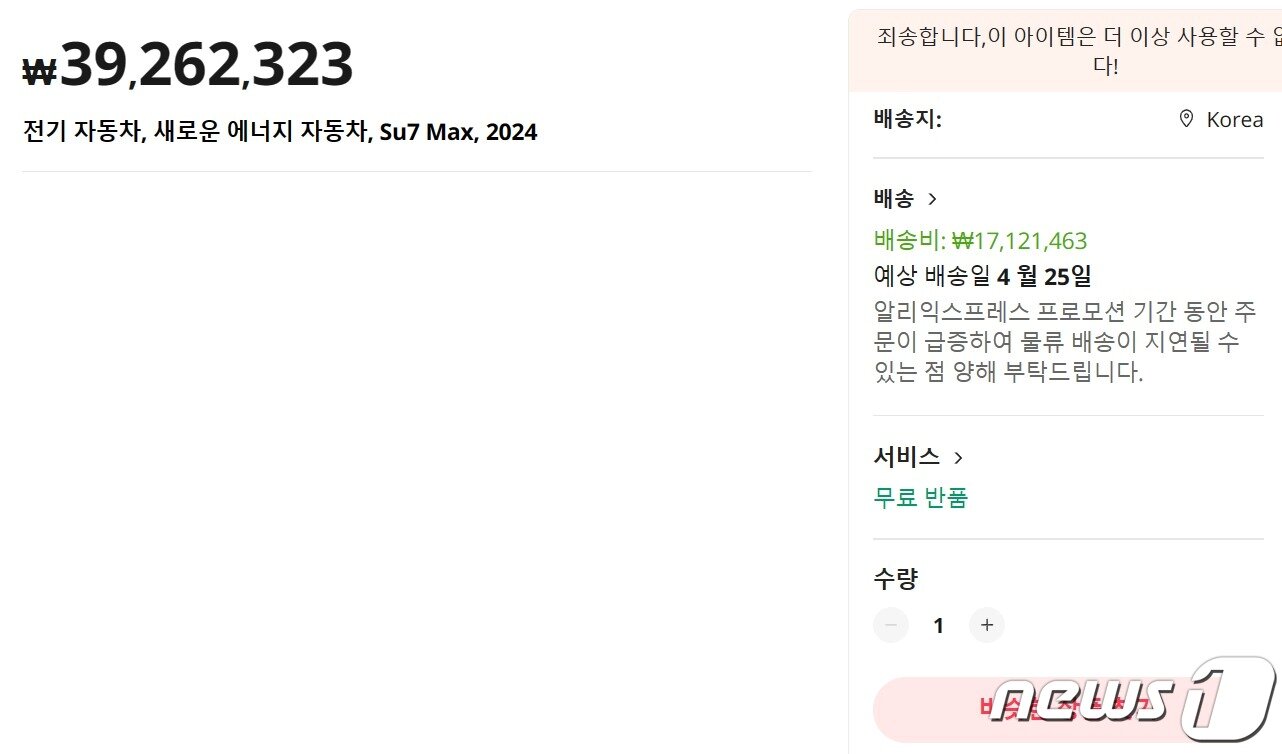Open the 무료 반품 free returns link
The height and width of the screenshot is (754, 1282).
point(921,497)
